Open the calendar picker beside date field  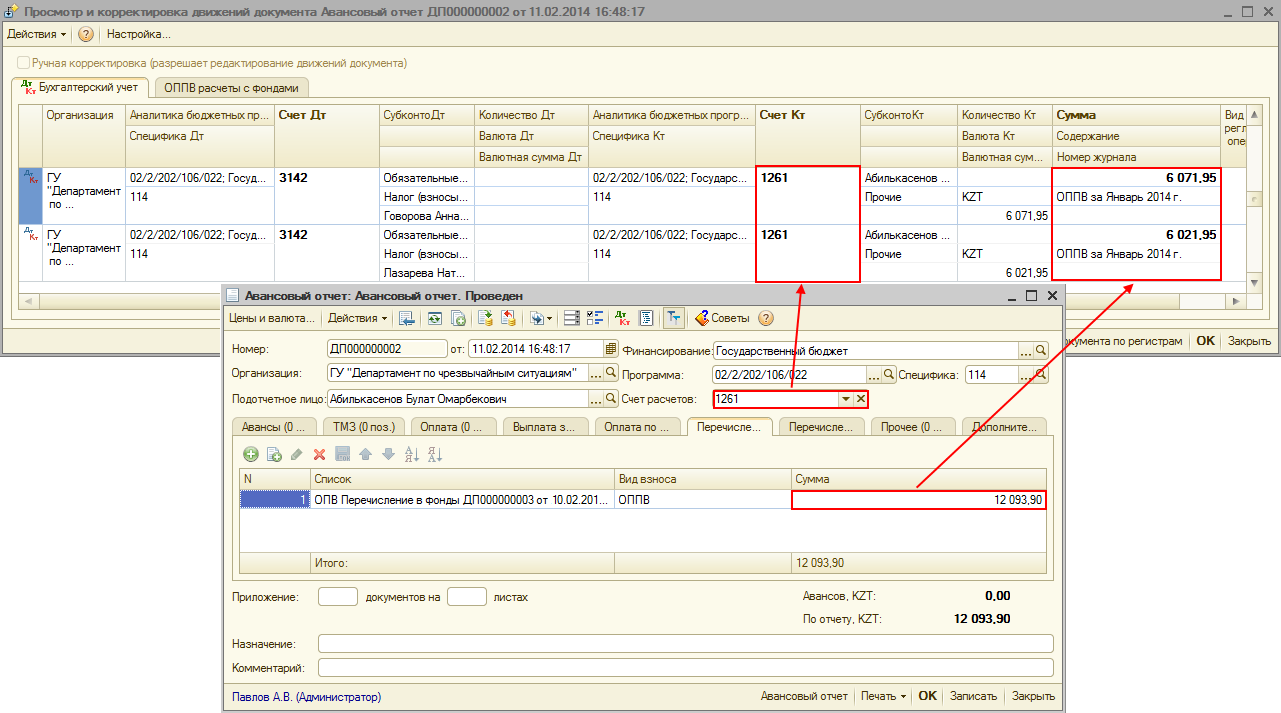611,349
